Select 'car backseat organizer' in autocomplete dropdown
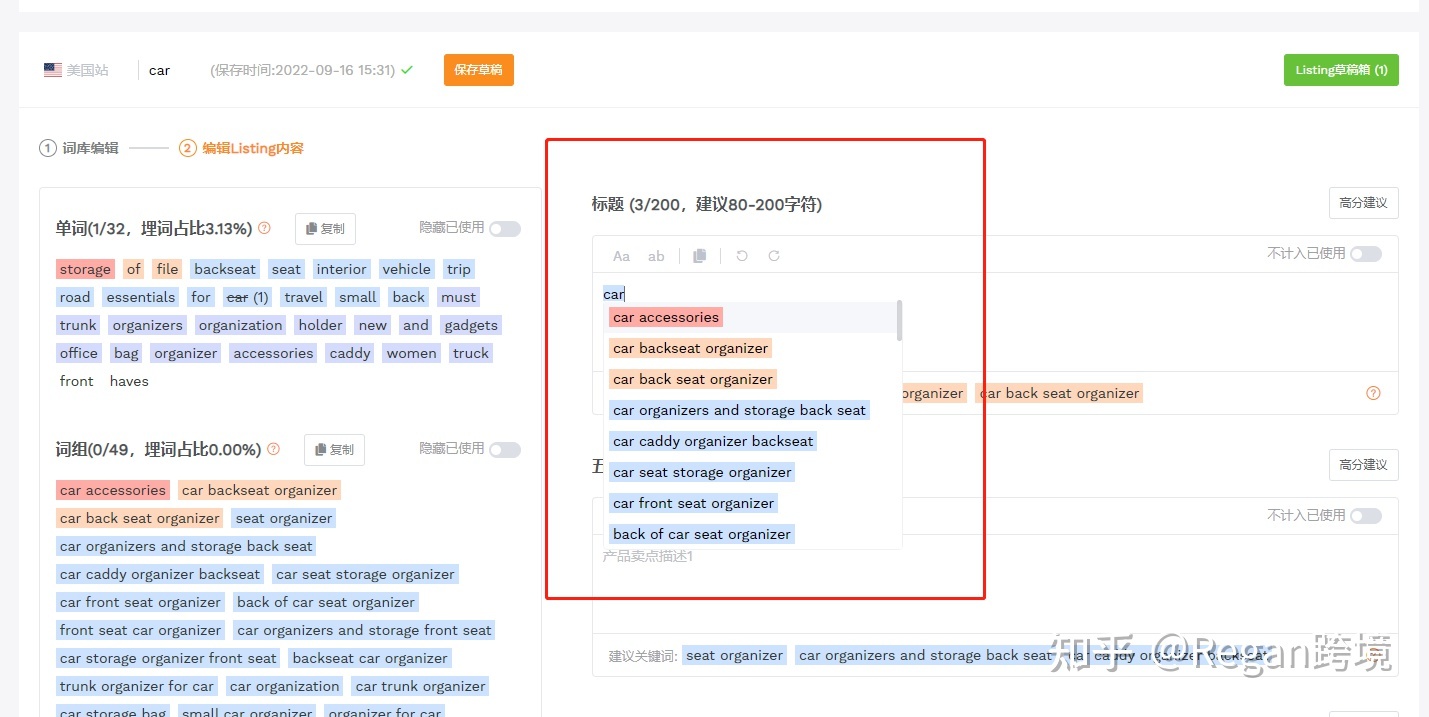Image resolution: width=1429 pixels, height=717 pixels. pos(691,348)
